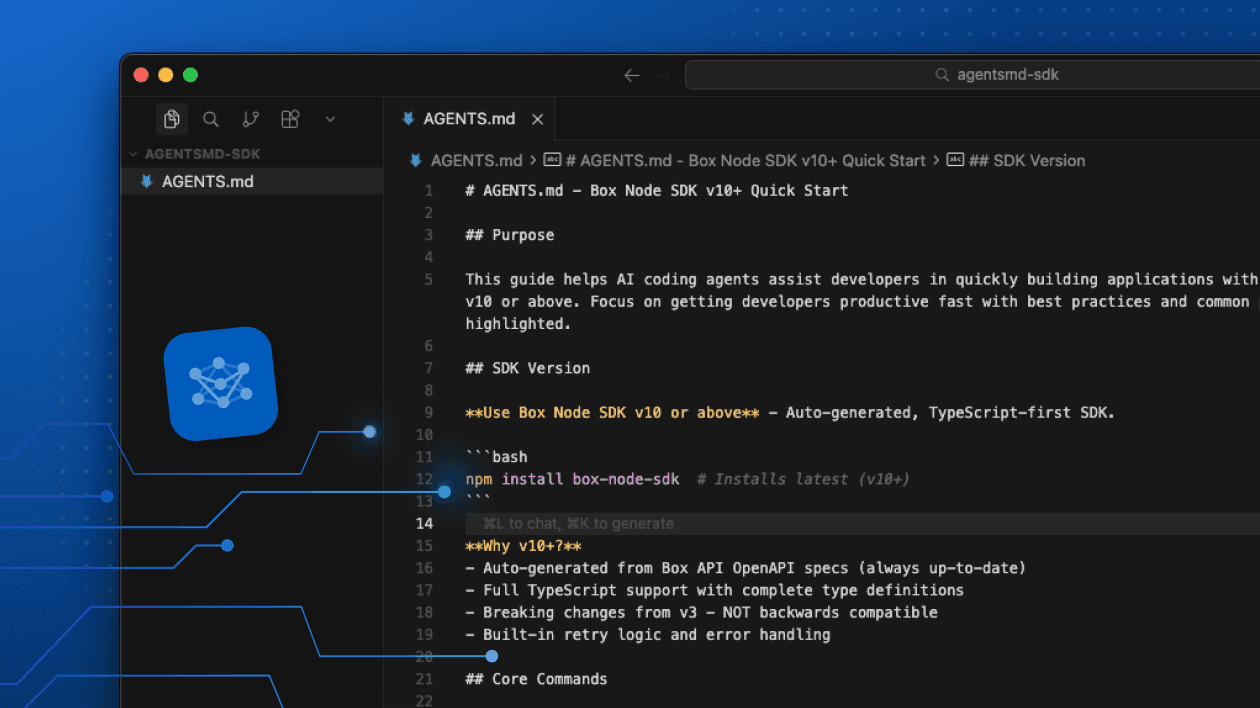Click the '⌘L to chat, ⌘K to generate' hint line

(x=578, y=523)
